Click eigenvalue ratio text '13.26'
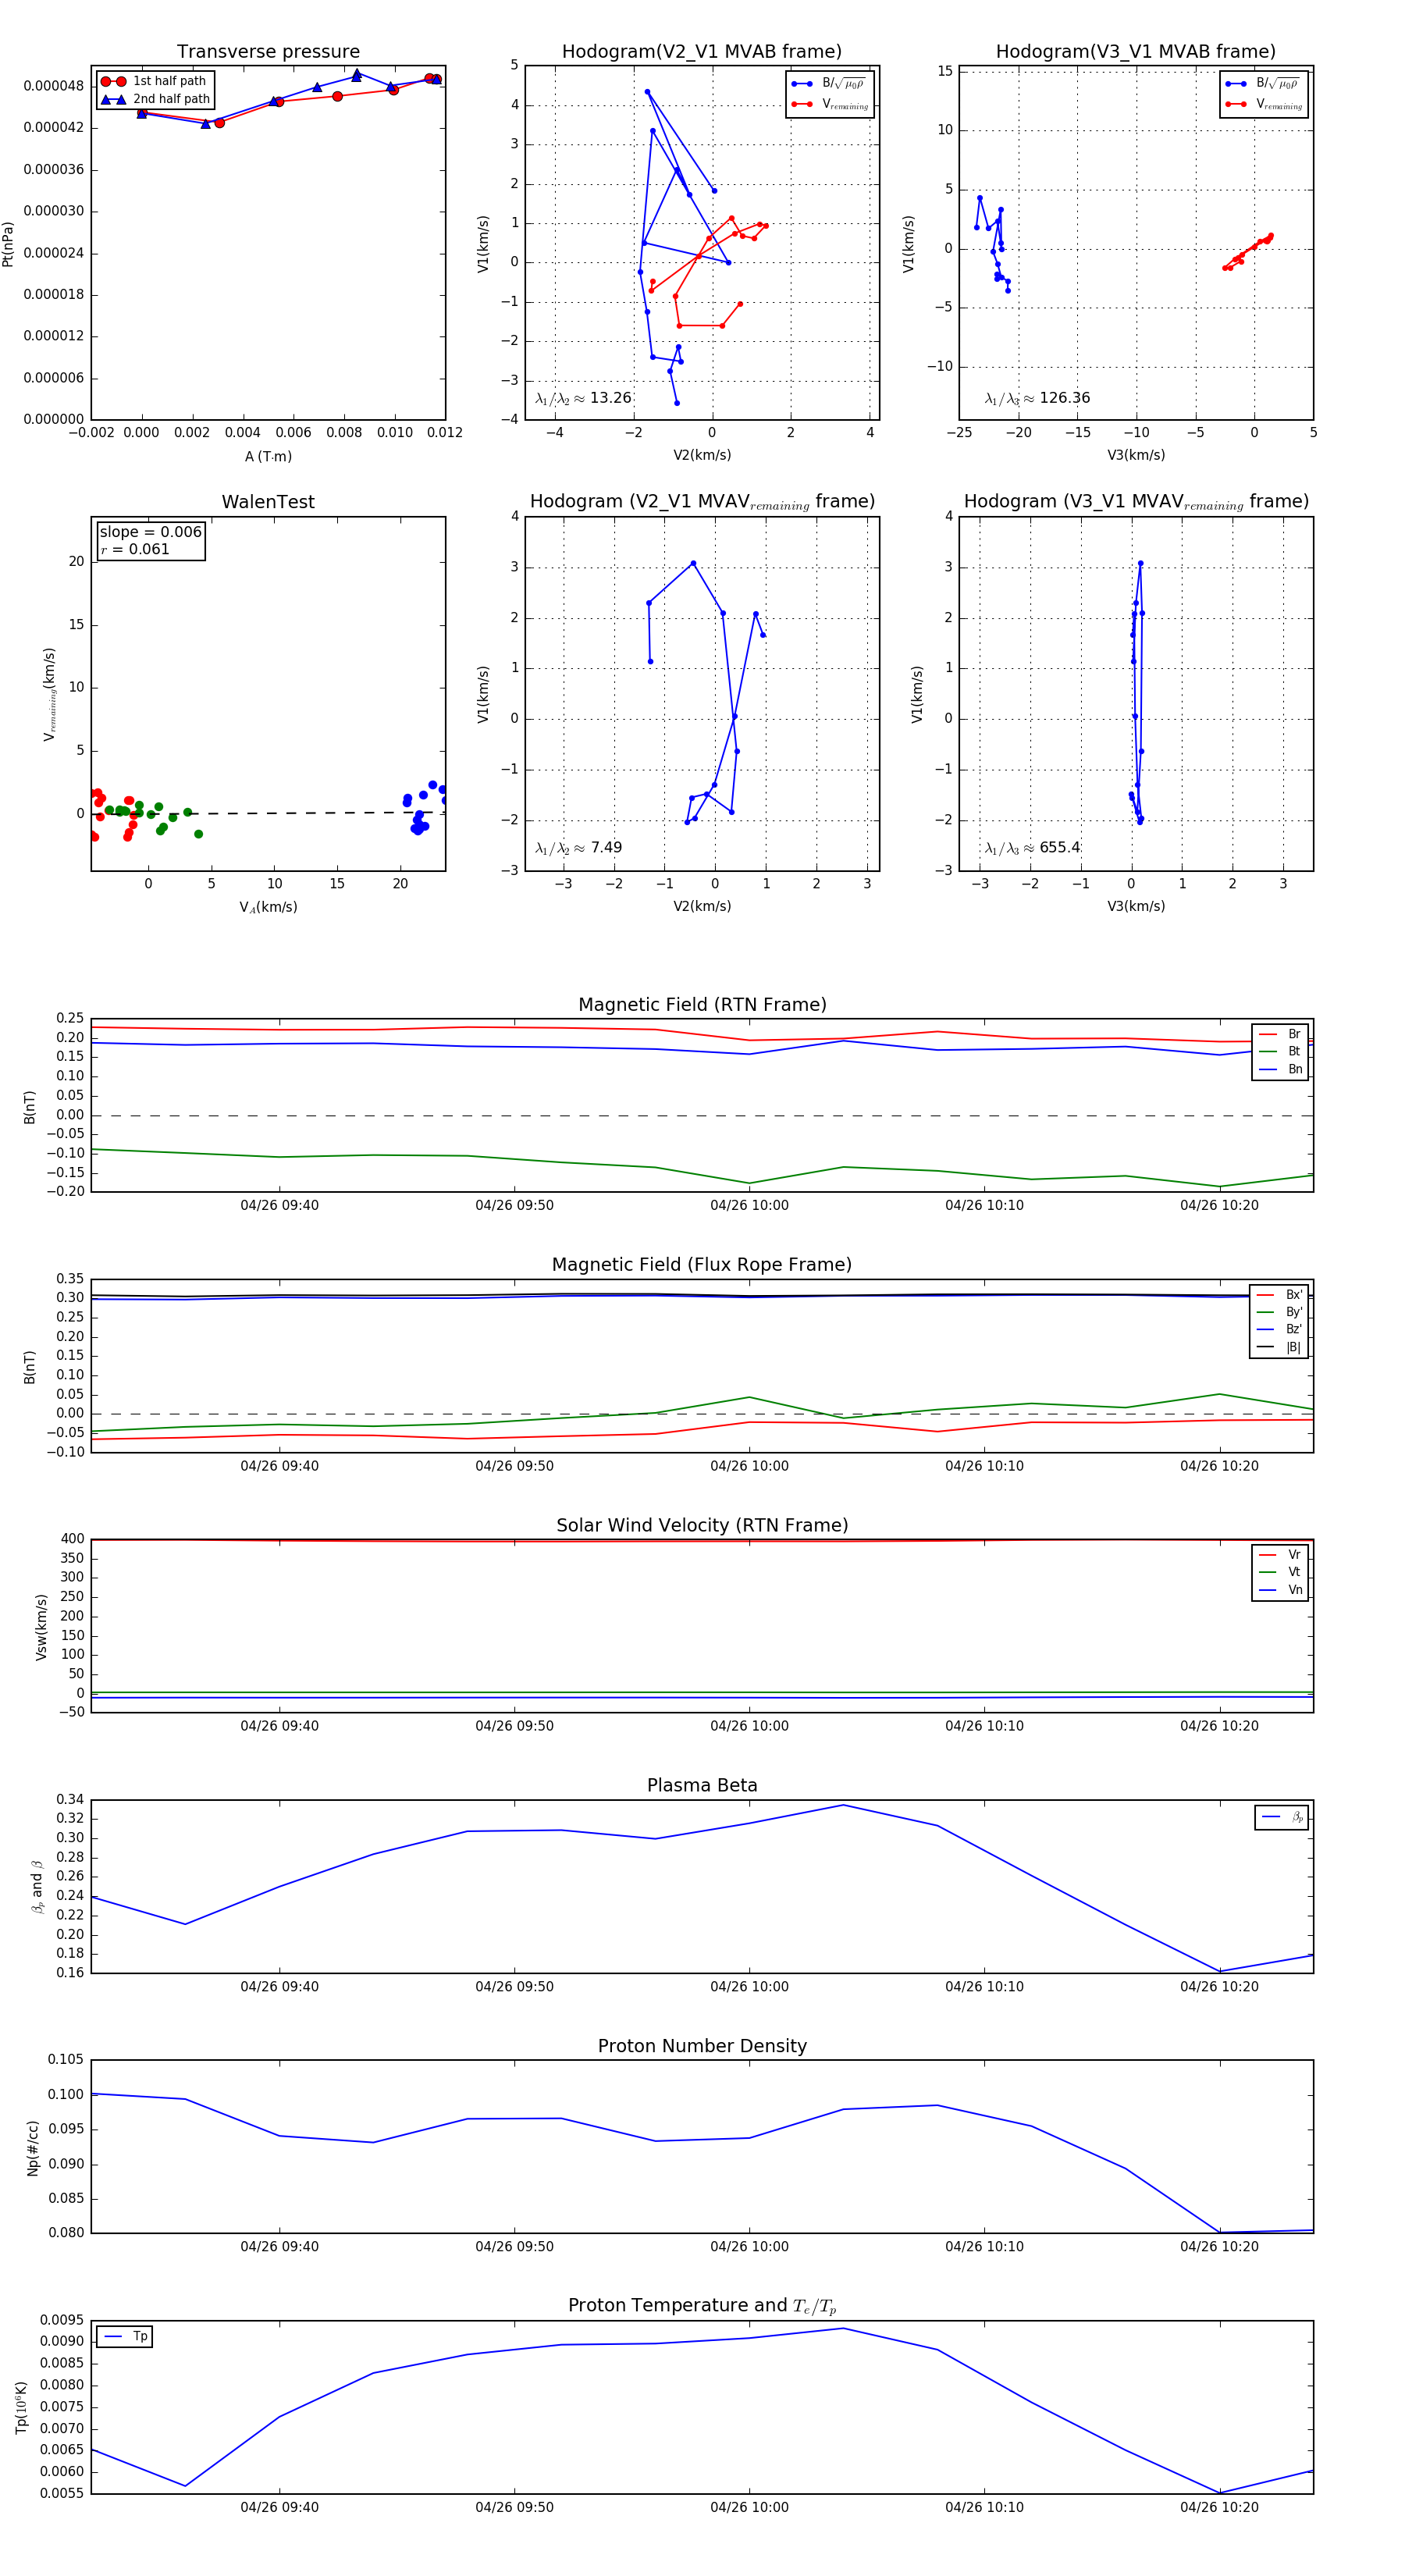The image size is (1405, 2576). pos(610,398)
